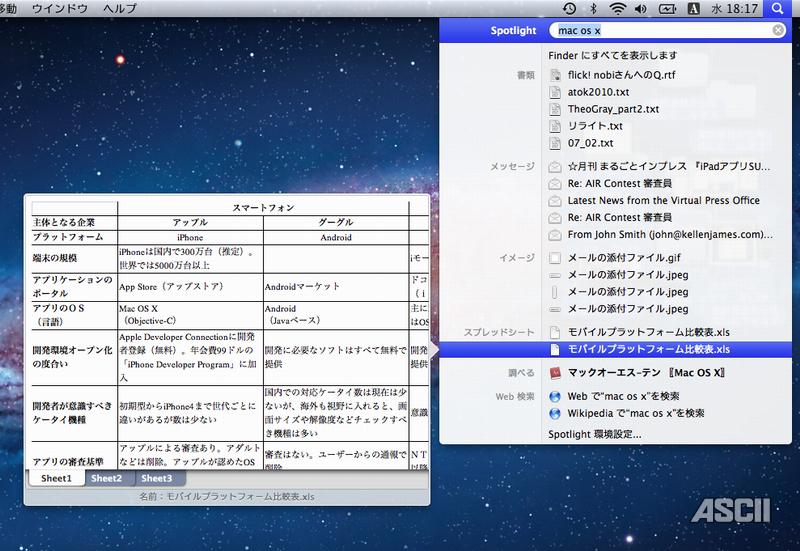
Task: Open the メールの添付ファイル.gif image result
Action: [624, 257]
